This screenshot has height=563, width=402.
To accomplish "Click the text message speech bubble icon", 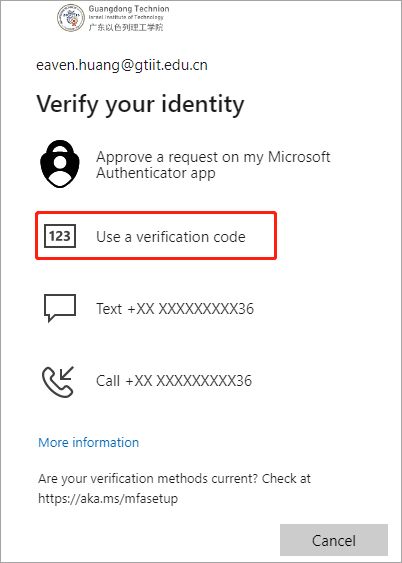I will pos(60,308).
